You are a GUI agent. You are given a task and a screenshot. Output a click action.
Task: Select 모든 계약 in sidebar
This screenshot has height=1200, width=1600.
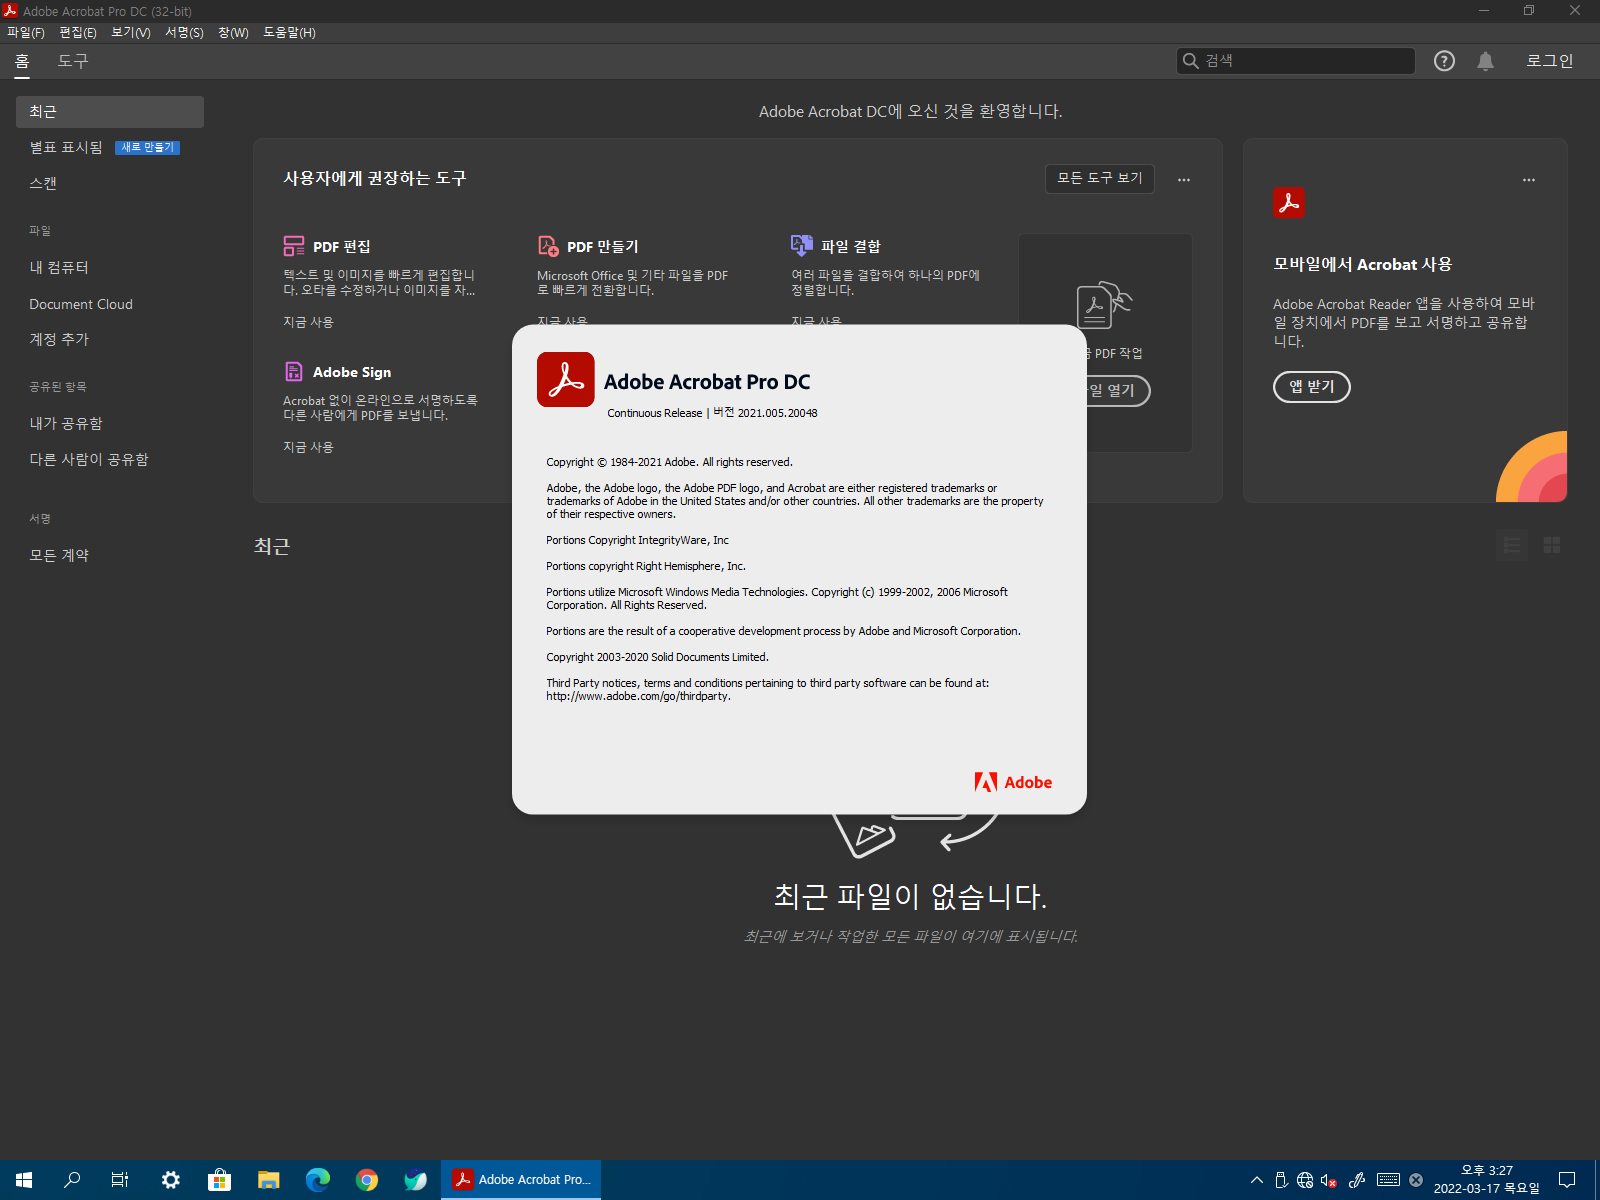click(59, 555)
